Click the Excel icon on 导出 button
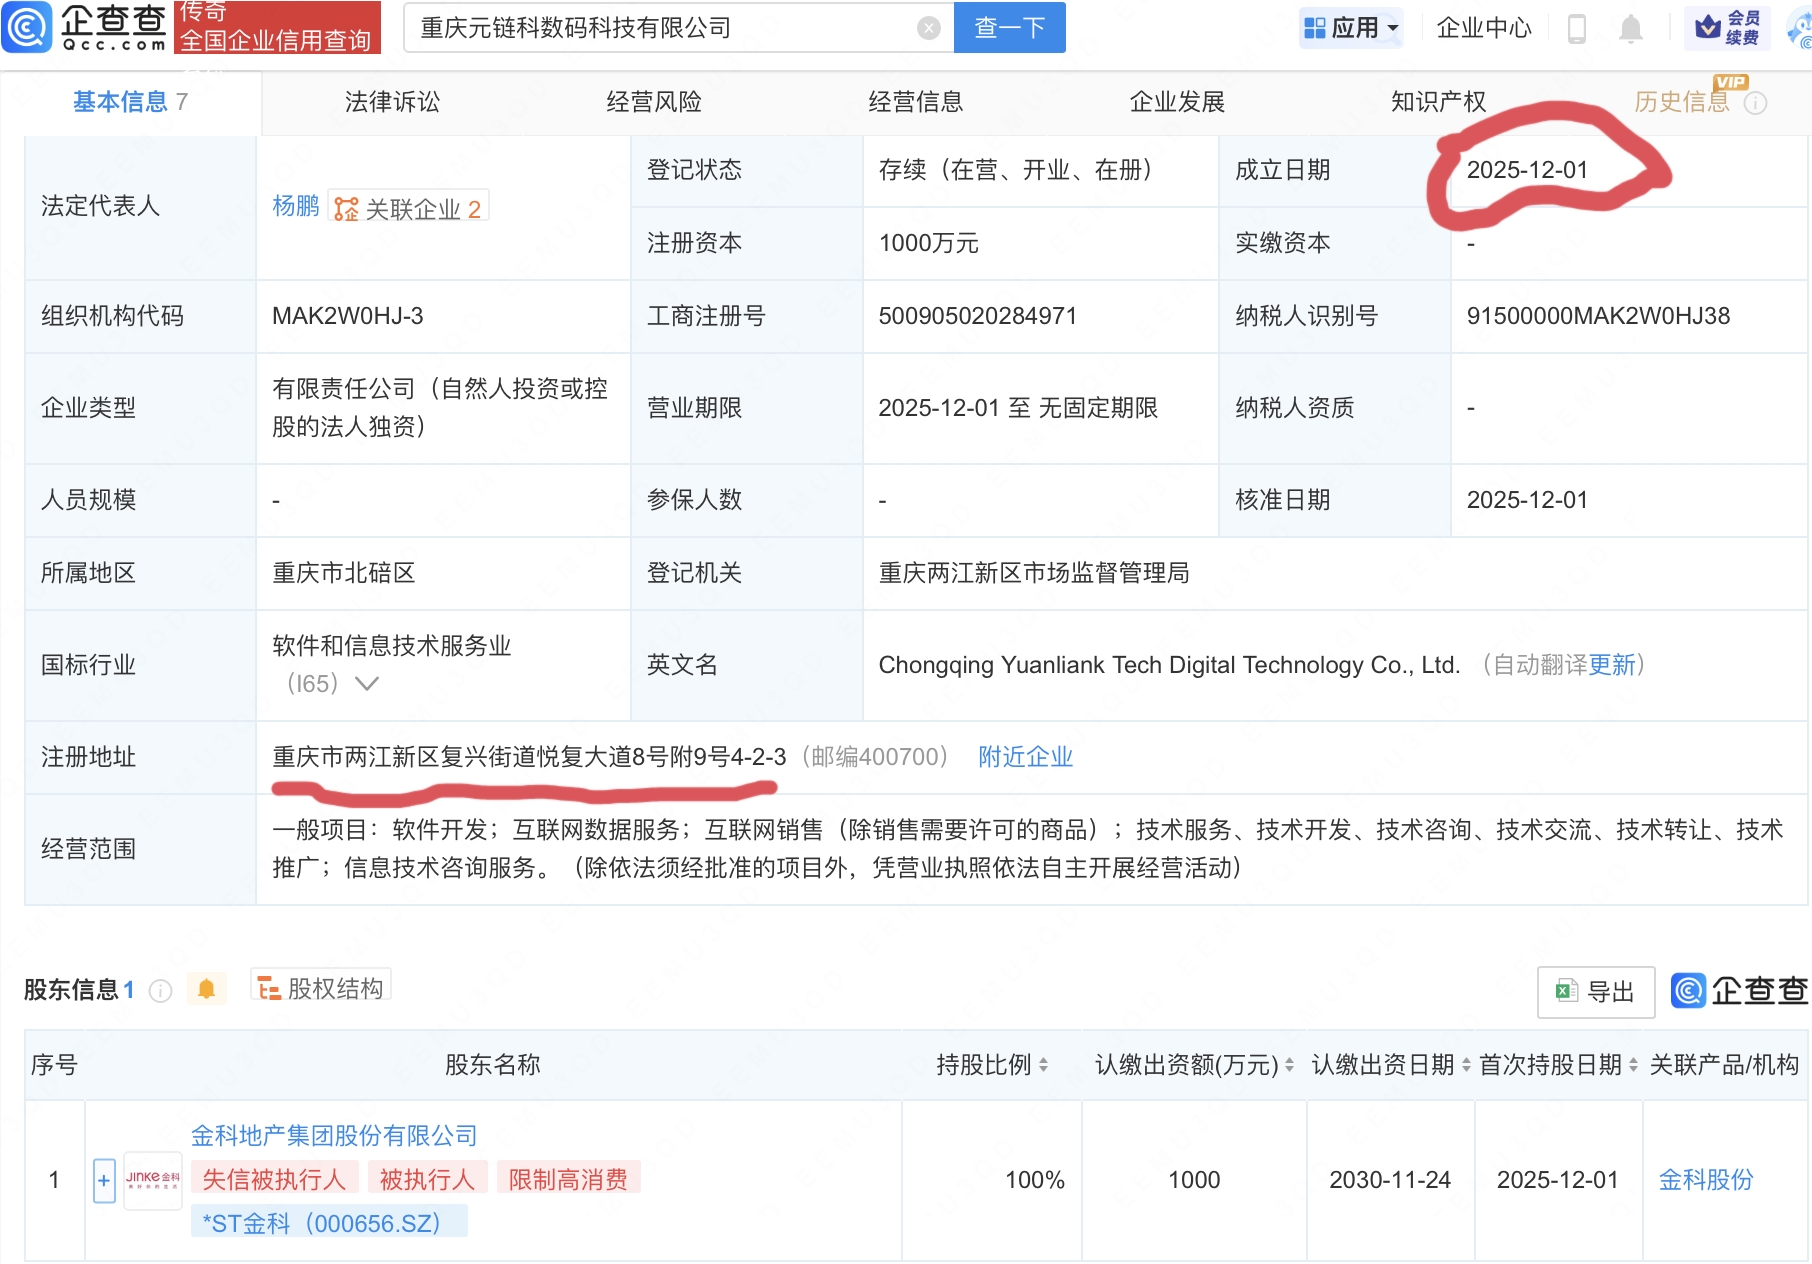The height and width of the screenshot is (1264, 1812). 1566,991
